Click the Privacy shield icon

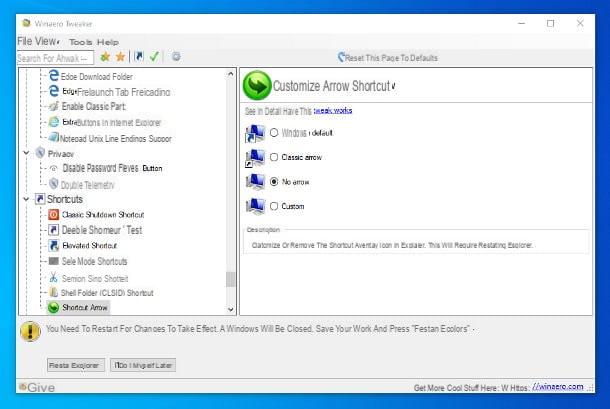point(40,153)
